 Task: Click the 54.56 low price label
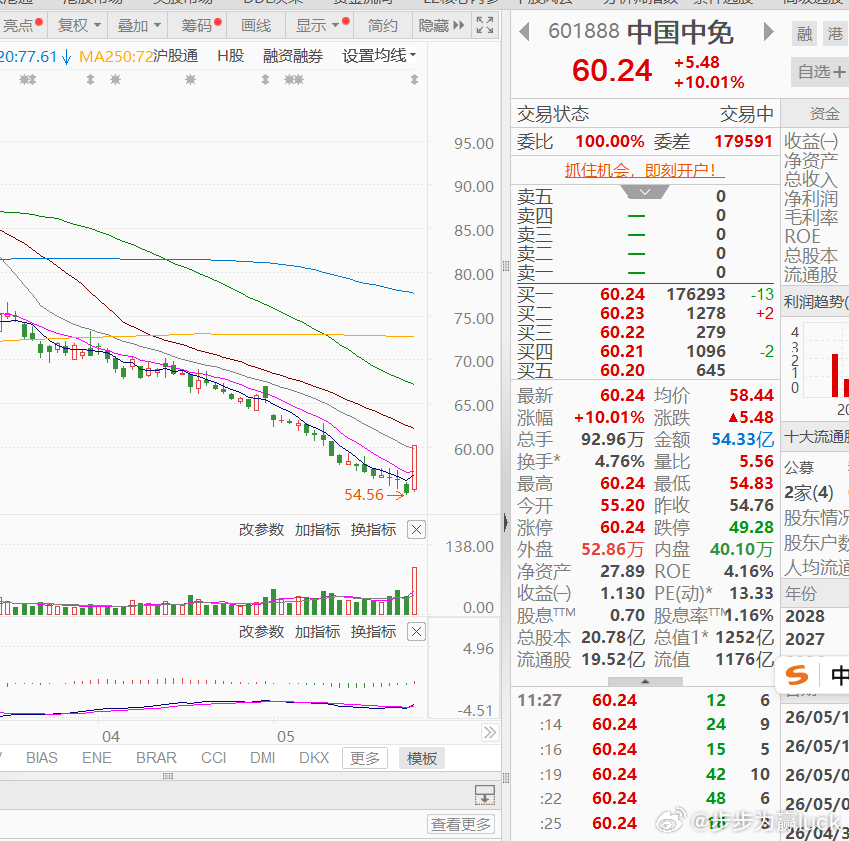(x=364, y=494)
